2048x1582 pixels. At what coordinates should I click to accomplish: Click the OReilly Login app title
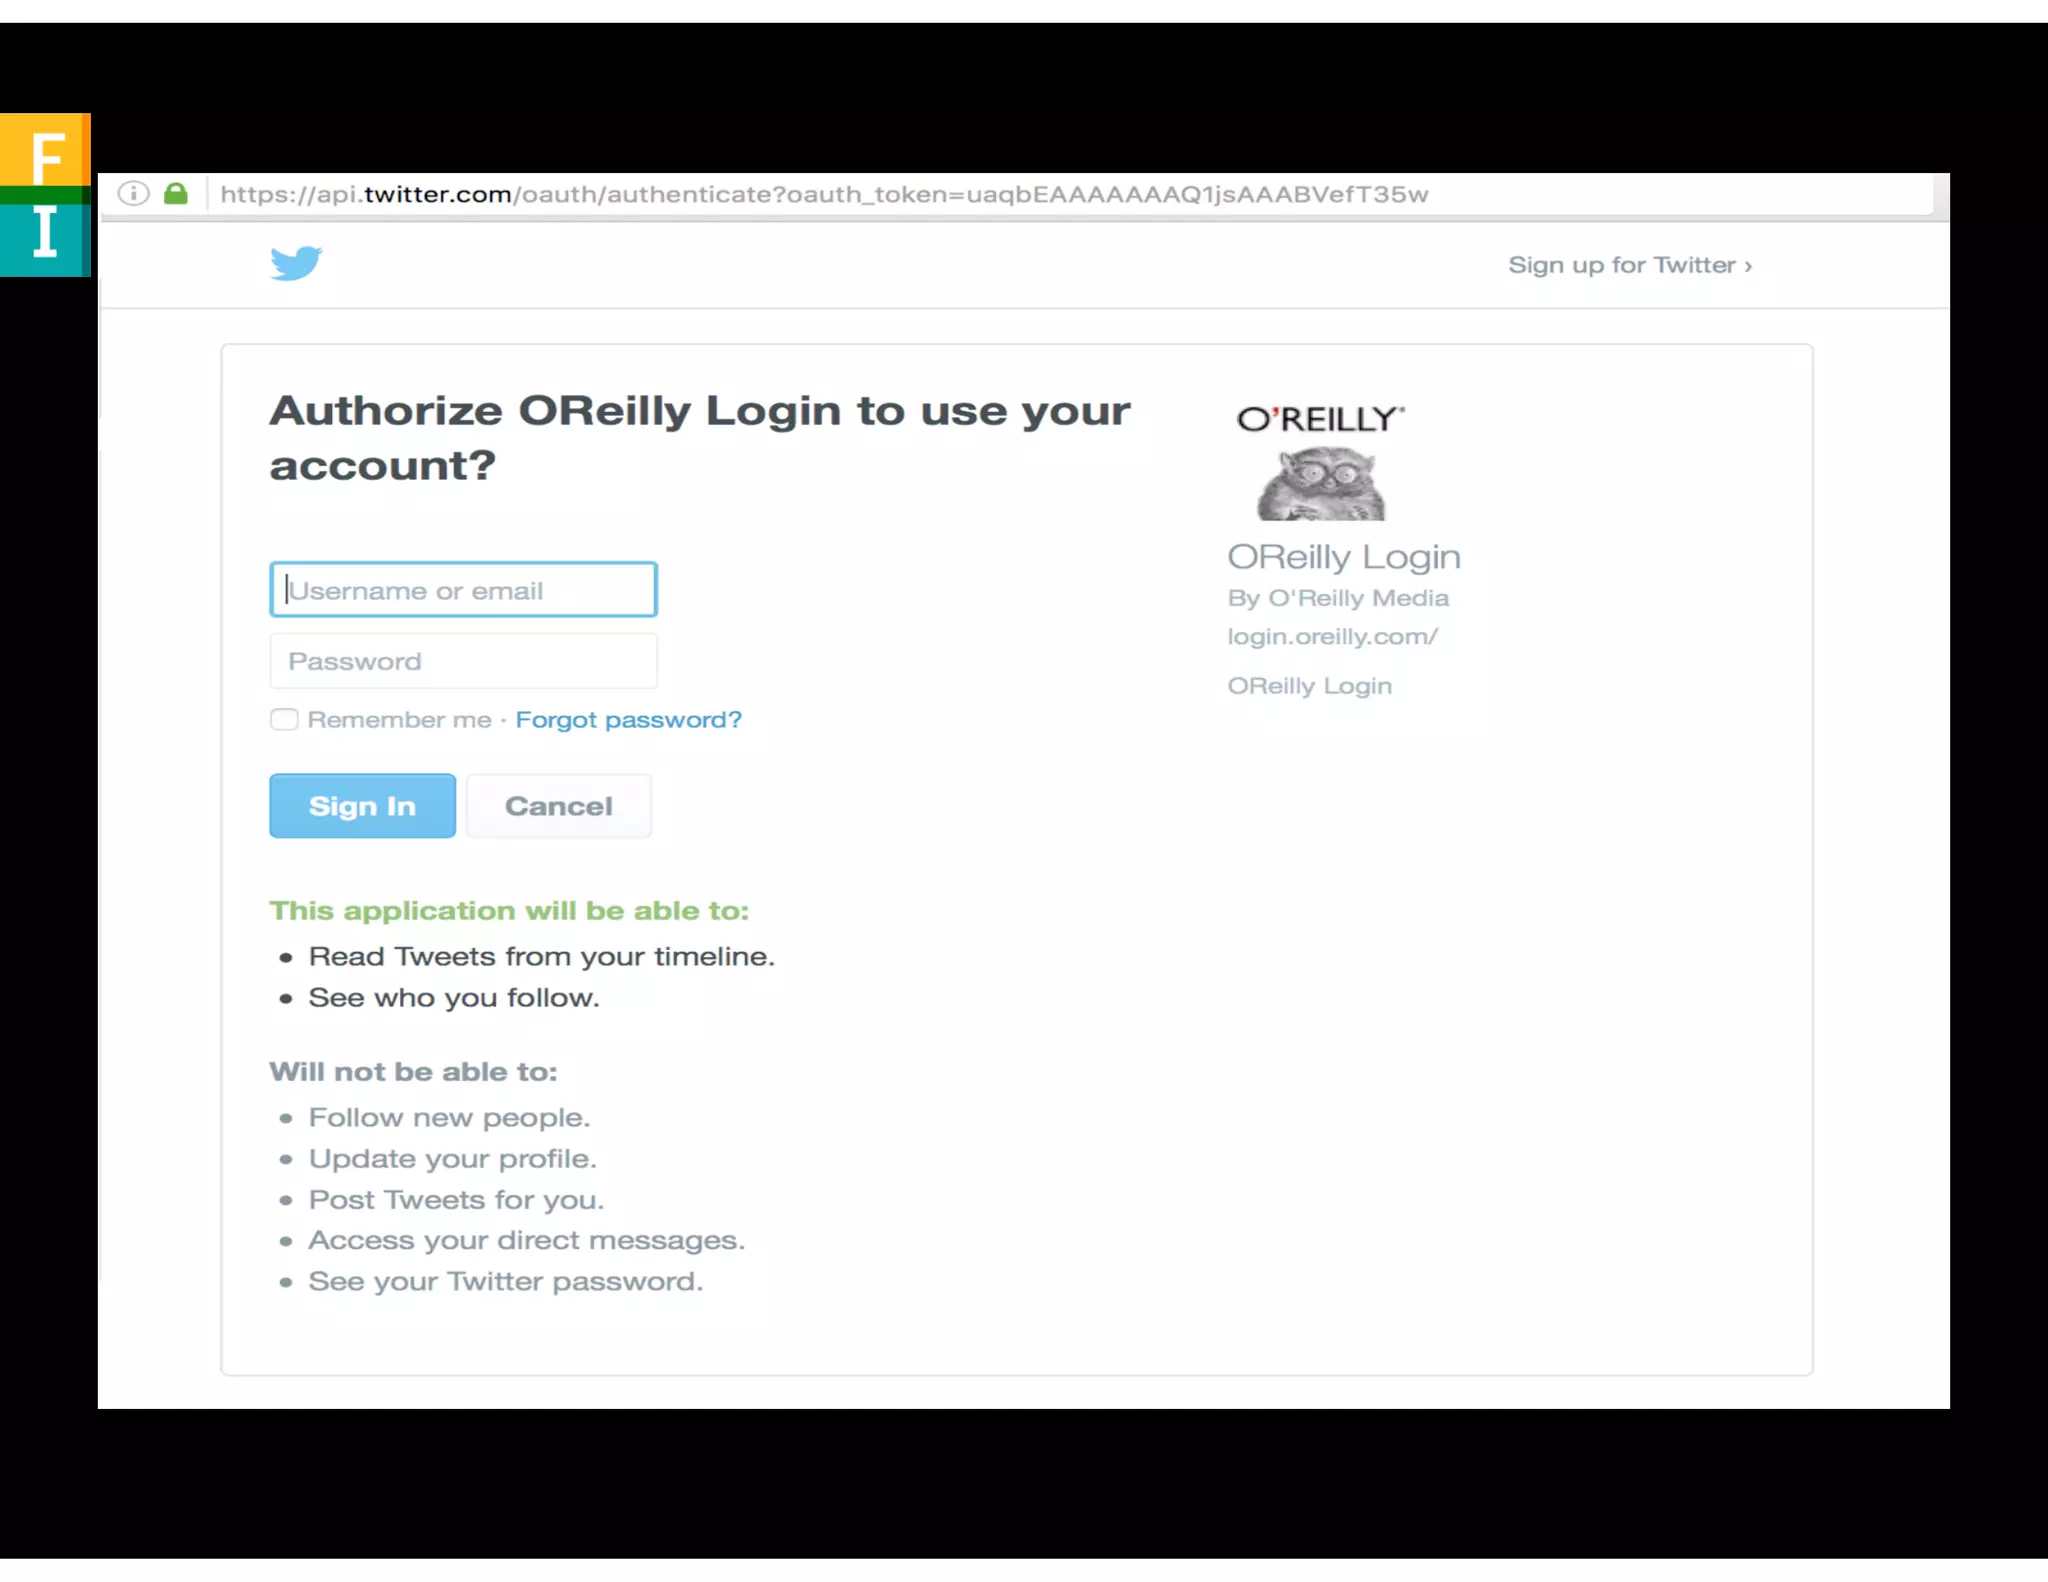click(x=1344, y=557)
